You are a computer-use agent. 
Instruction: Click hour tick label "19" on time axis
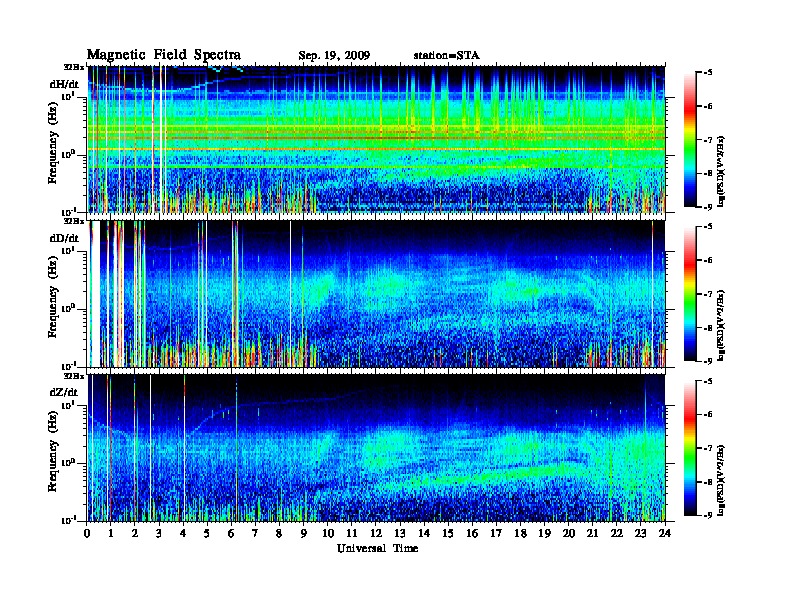pos(544,534)
